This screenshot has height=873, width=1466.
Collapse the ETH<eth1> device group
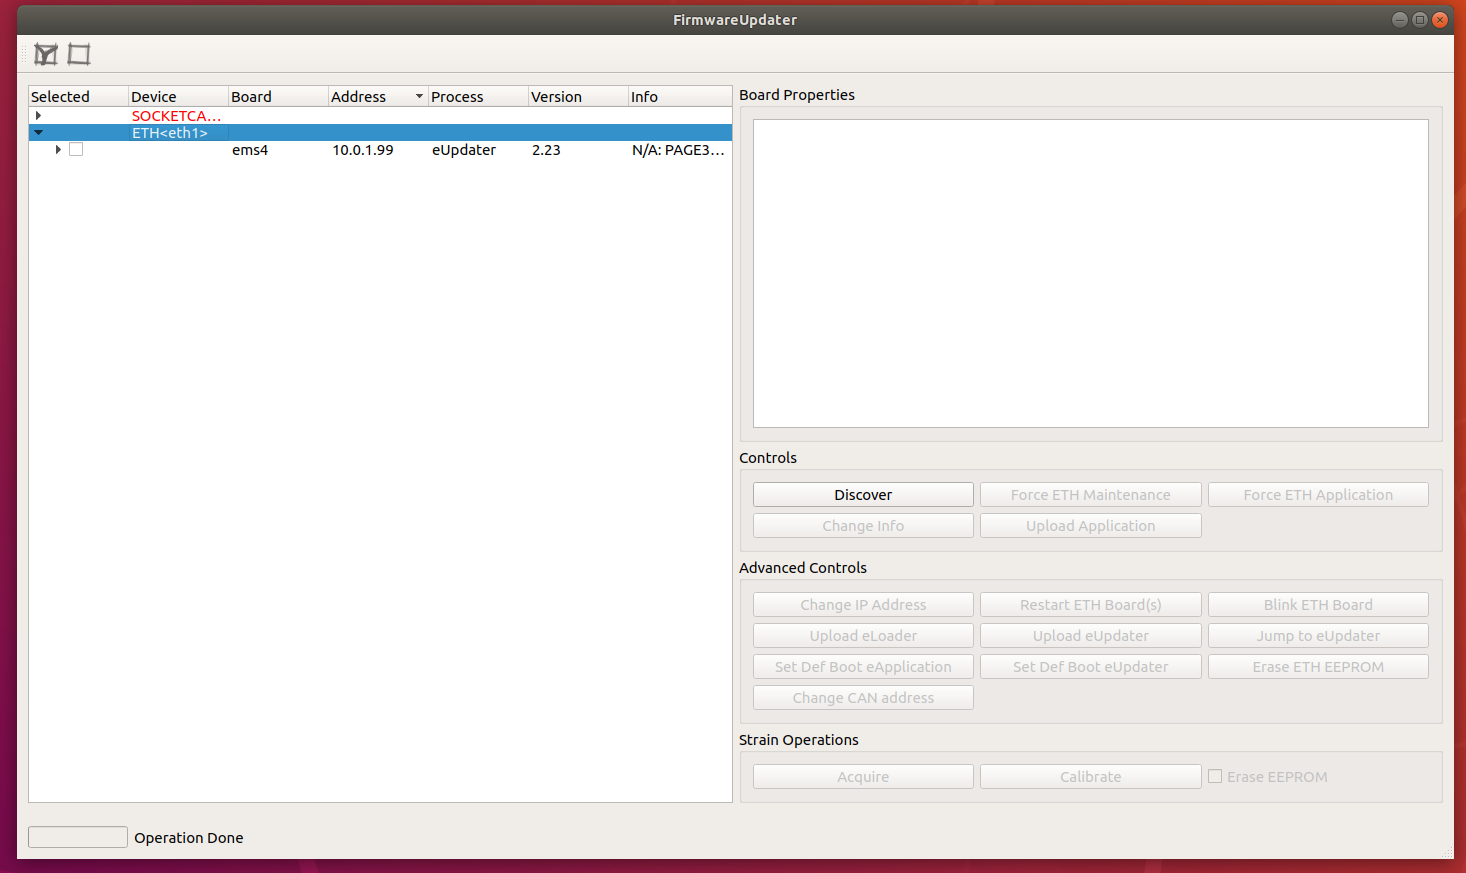38,131
